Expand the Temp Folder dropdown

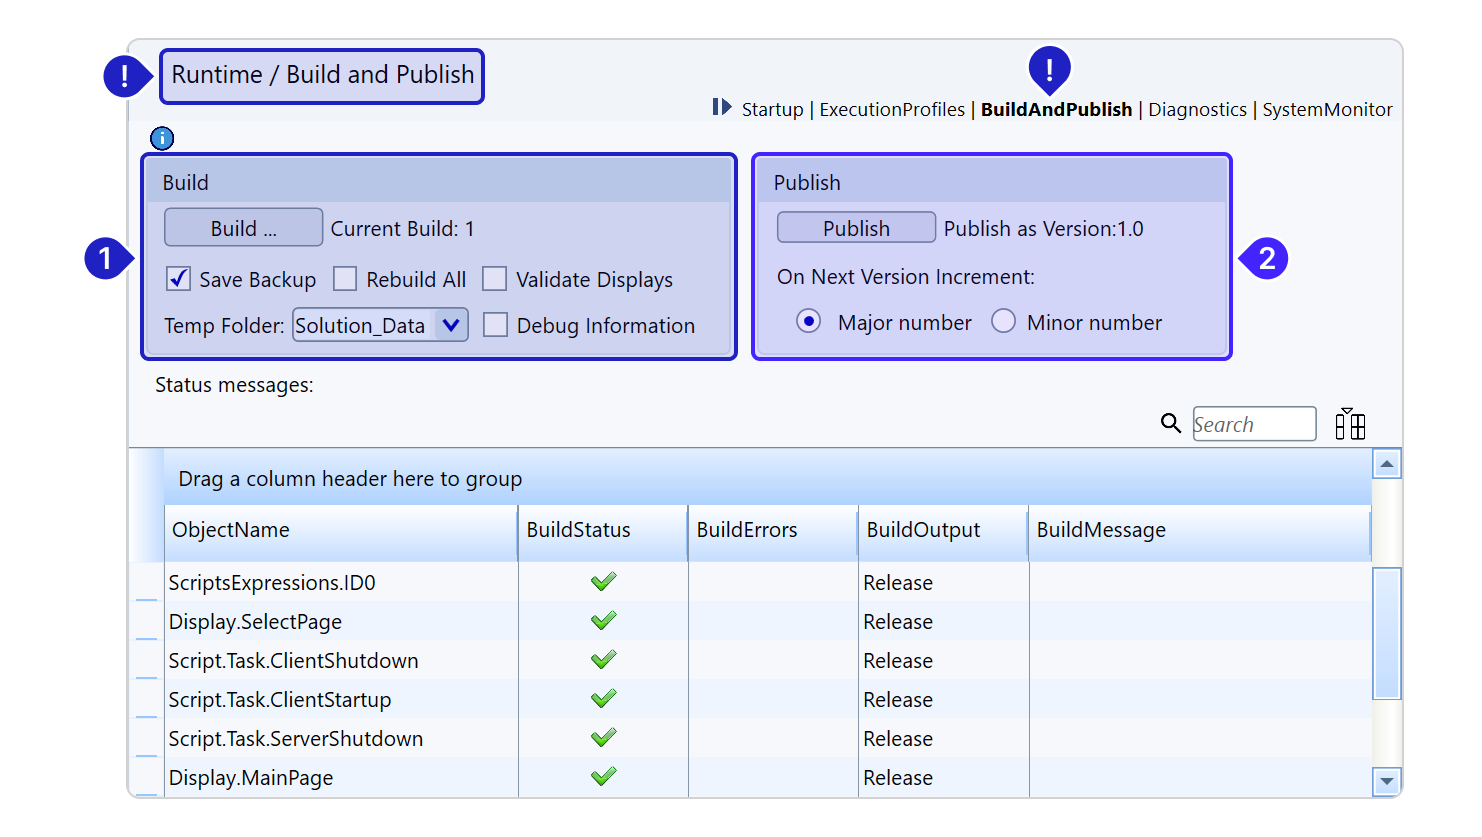(x=451, y=325)
